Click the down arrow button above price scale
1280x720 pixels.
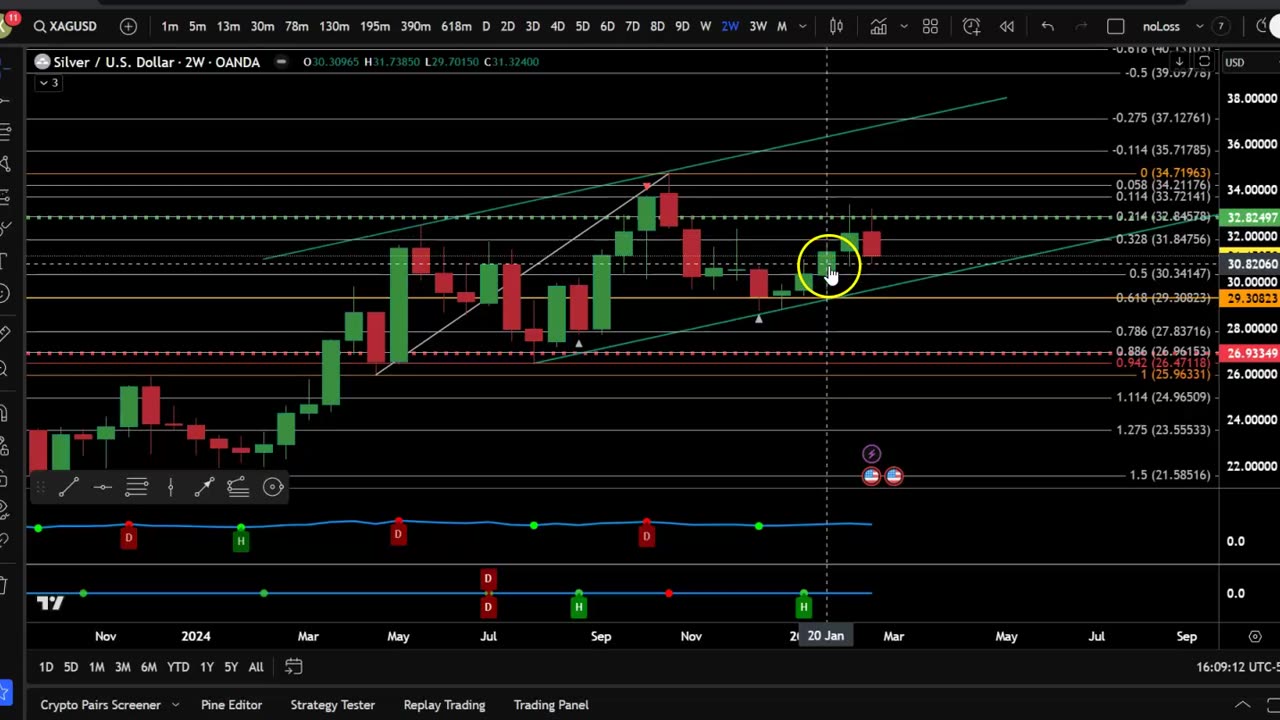pyautogui.click(x=1180, y=62)
